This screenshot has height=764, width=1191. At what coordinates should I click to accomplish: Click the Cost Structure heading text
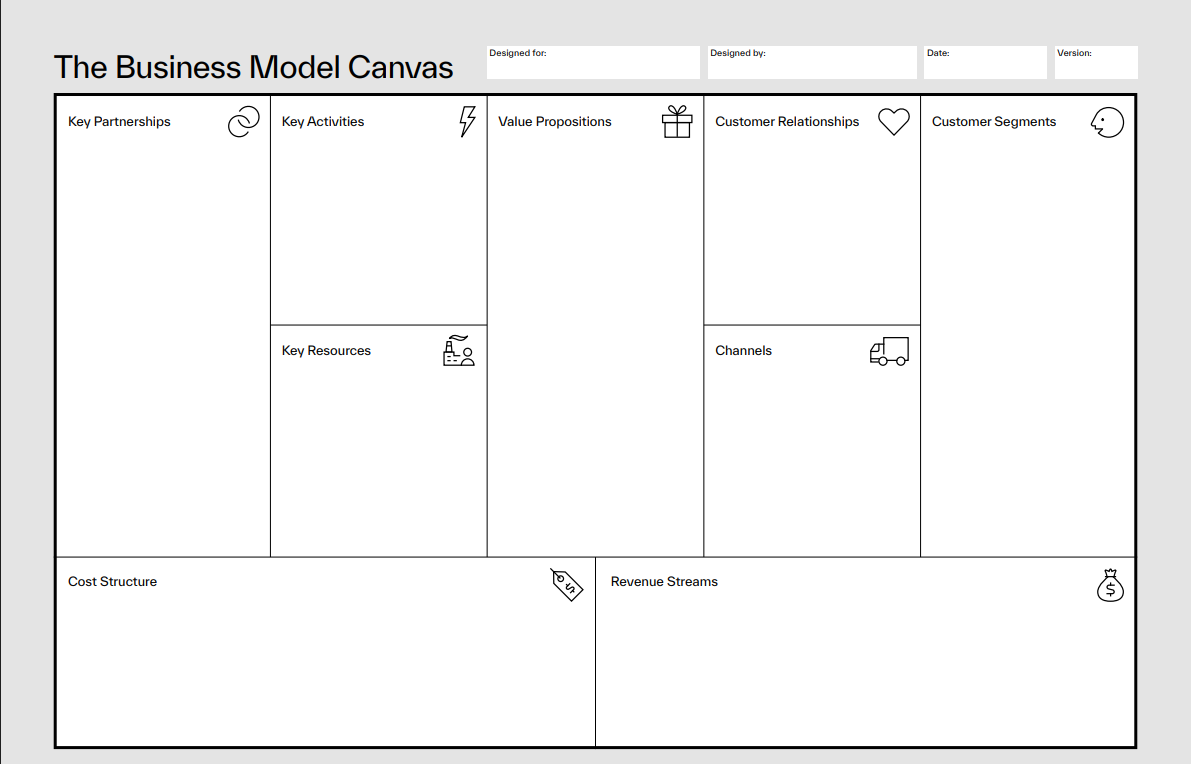(112, 582)
